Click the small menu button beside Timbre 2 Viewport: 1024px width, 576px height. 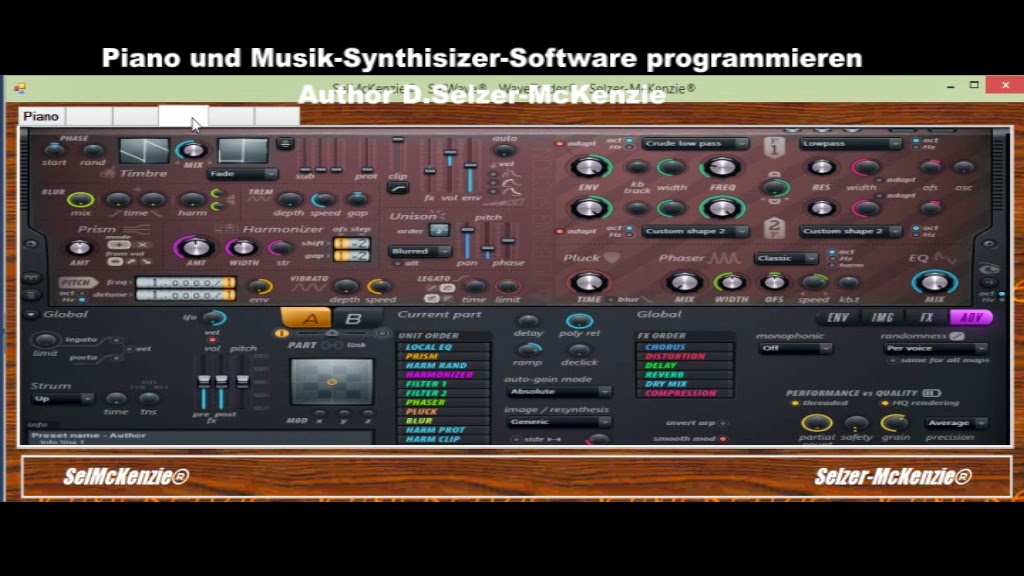285,144
